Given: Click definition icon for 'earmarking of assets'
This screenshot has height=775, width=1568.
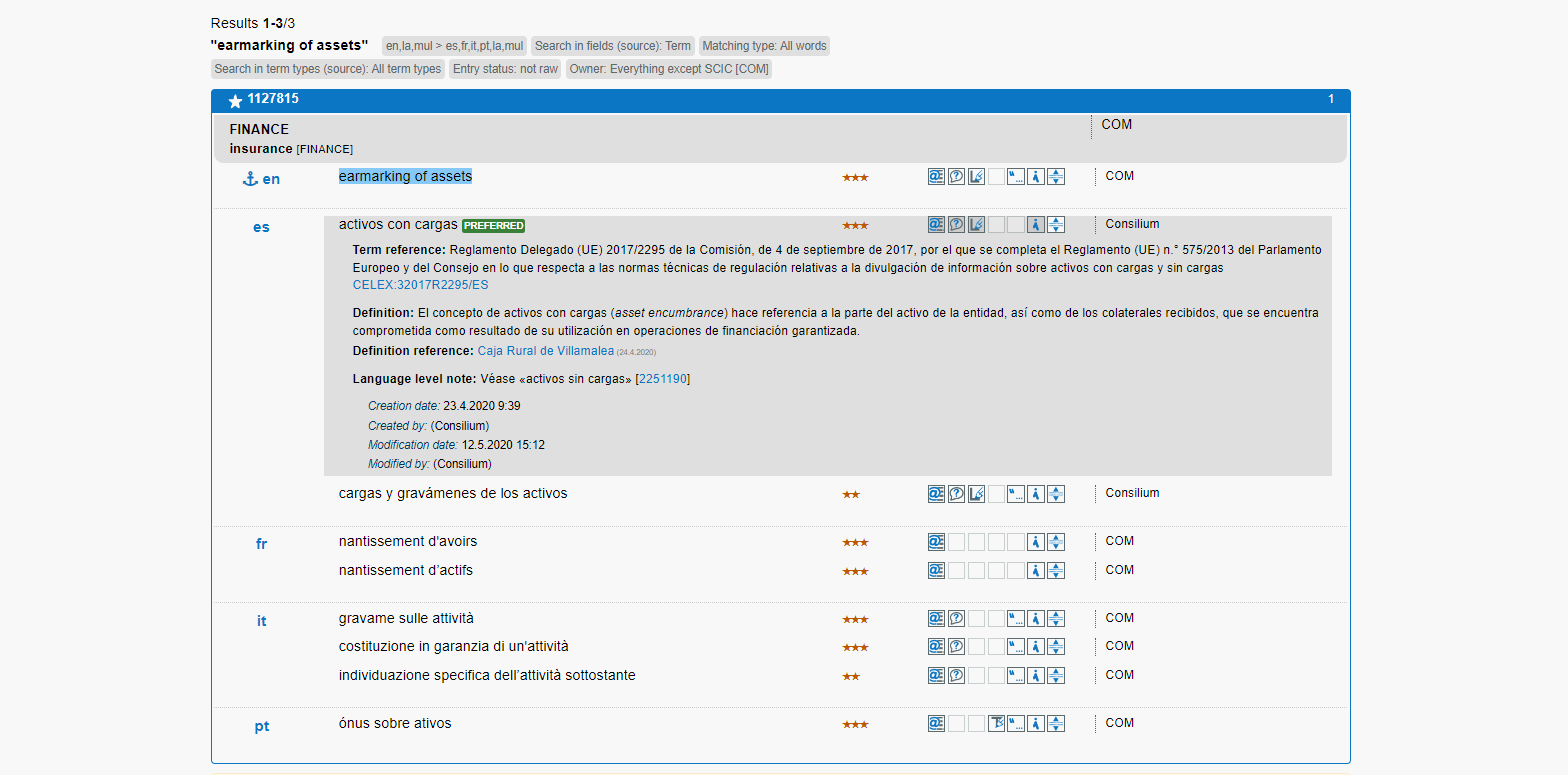Looking at the screenshot, I should click(956, 177).
